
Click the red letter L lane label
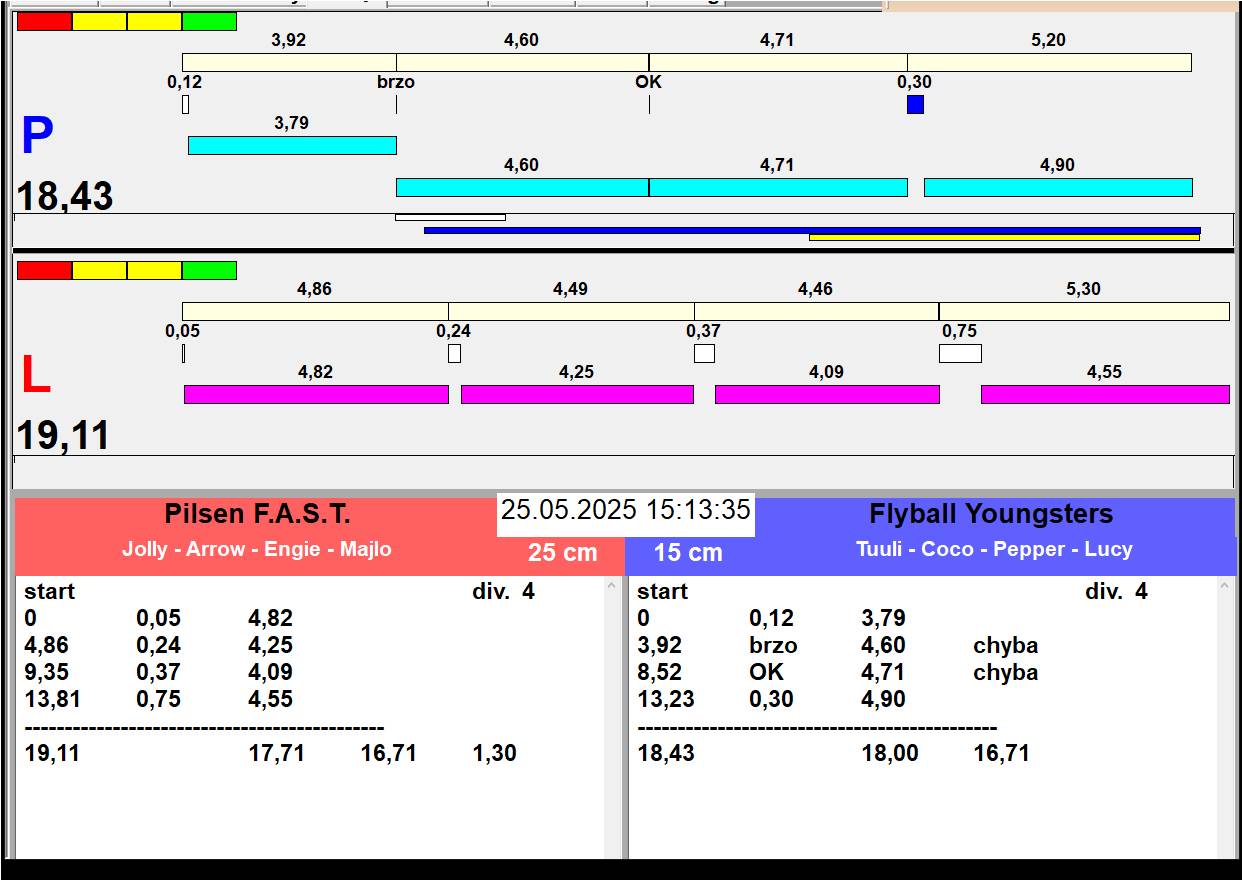pyautogui.click(x=35, y=376)
